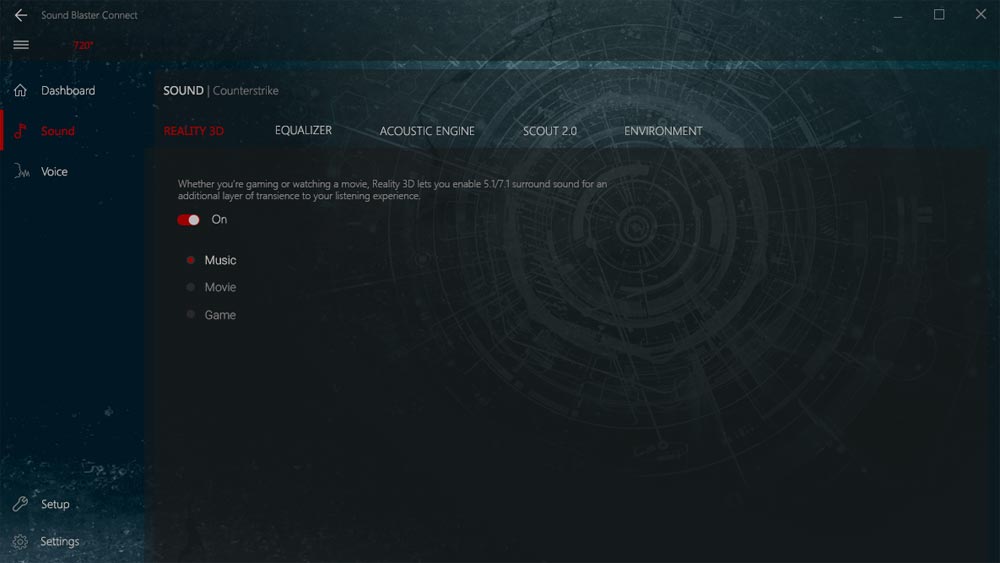
Task: Click the Dashboard home icon
Action: tap(20, 91)
